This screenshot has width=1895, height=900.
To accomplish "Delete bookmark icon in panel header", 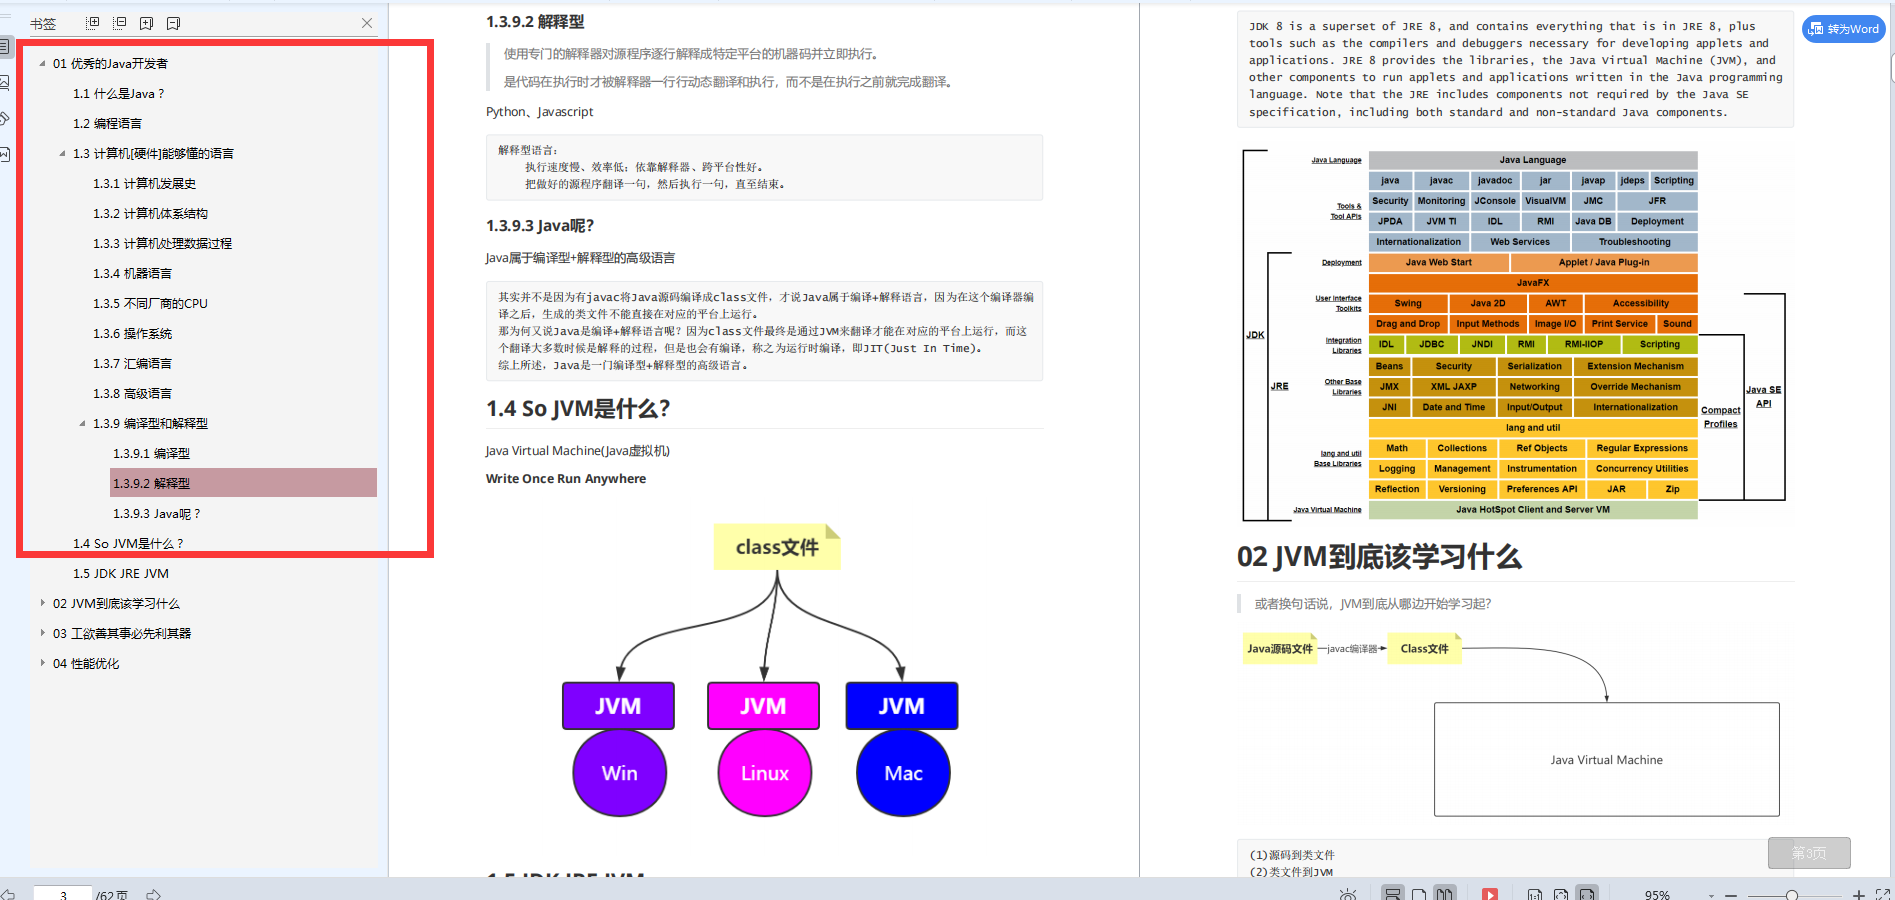I will pos(174,23).
